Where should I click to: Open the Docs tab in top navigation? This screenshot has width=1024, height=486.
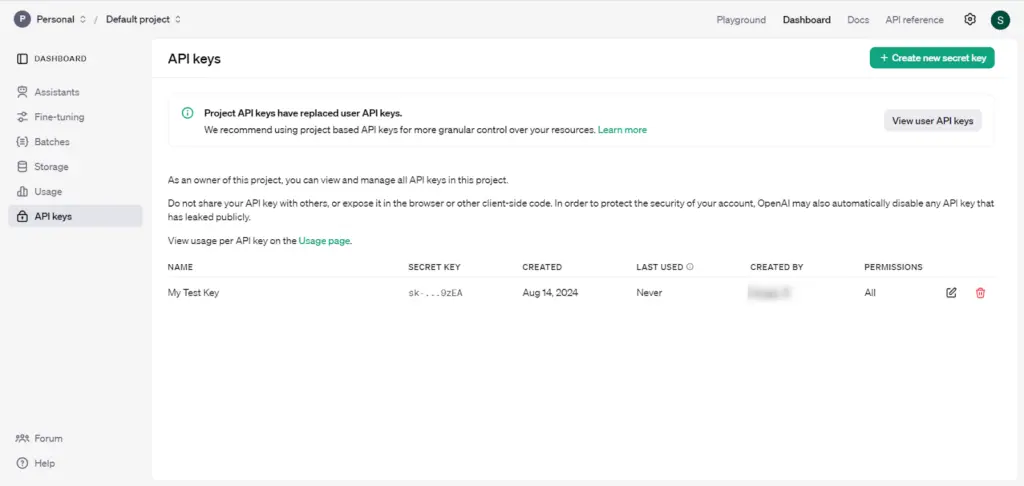point(858,20)
